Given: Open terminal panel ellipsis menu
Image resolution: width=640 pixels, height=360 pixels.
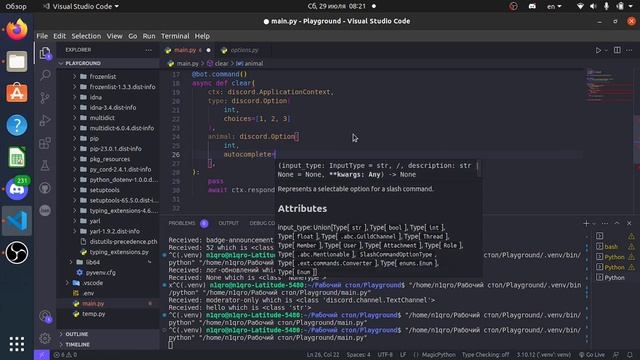Looking at the screenshot, I should pyautogui.click(x=604, y=223).
